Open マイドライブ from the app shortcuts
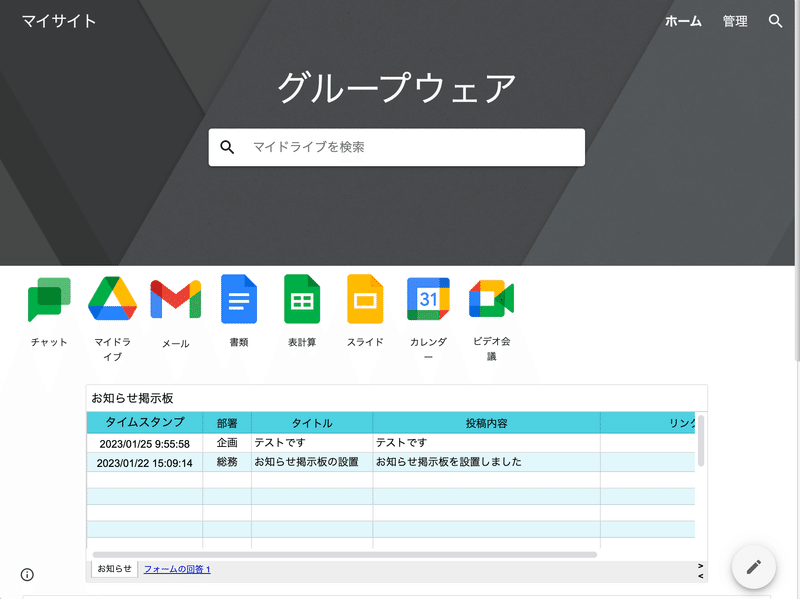This screenshot has height=599, width=800. pos(112,299)
